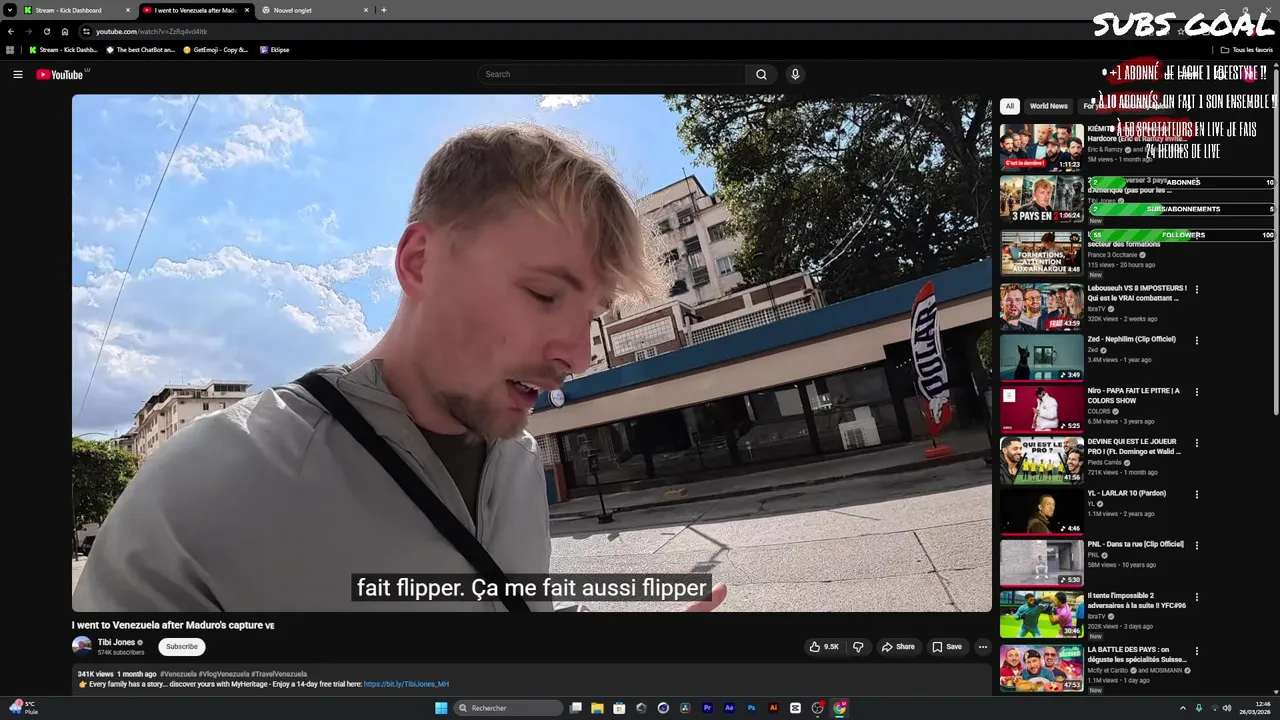View site information icon in address bar
The height and width of the screenshot is (720, 1280).
(x=86, y=31)
